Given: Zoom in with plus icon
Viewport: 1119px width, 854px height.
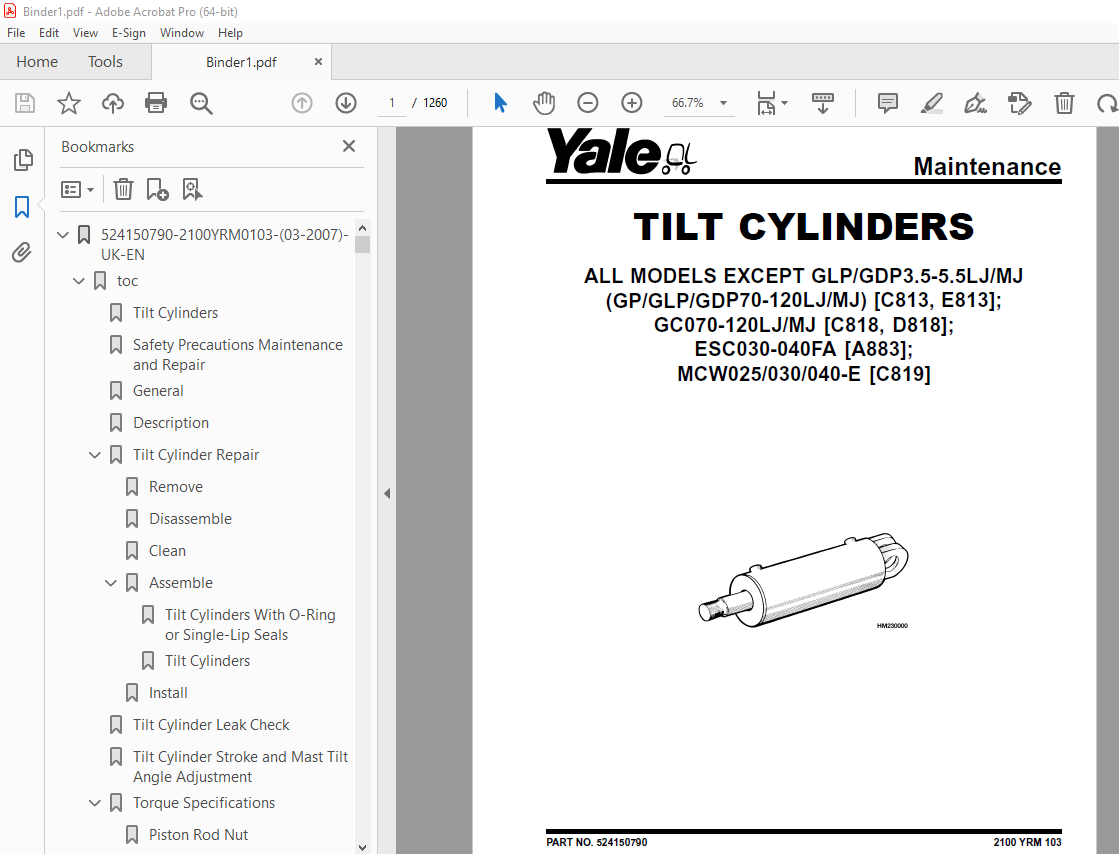Looking at the screenshot, I should pos(632,103).
